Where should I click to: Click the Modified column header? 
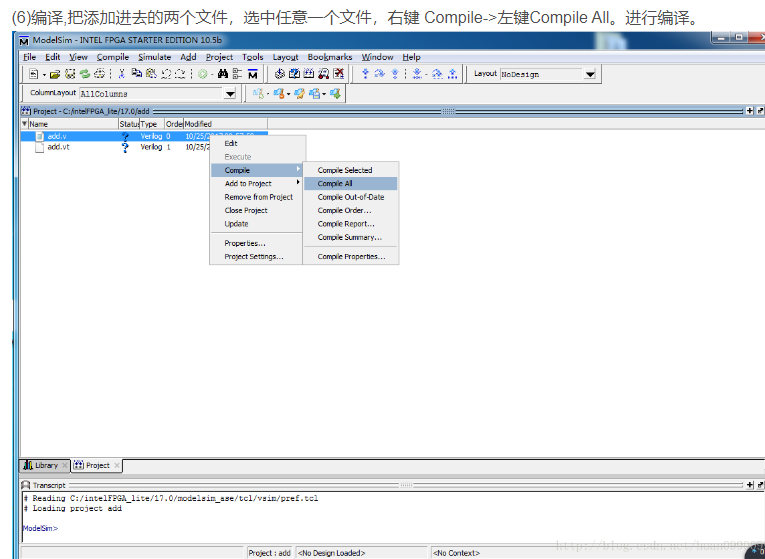click(x=225, y=124)
